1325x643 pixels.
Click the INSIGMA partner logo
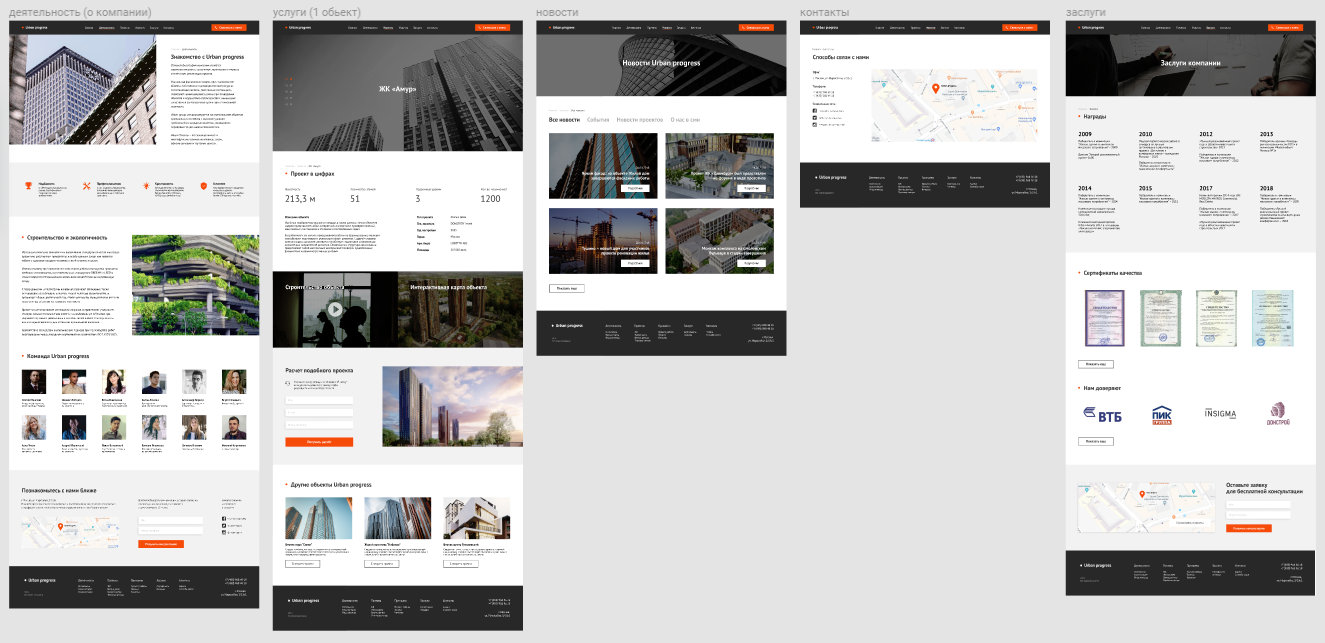[x=1219, y=412]
